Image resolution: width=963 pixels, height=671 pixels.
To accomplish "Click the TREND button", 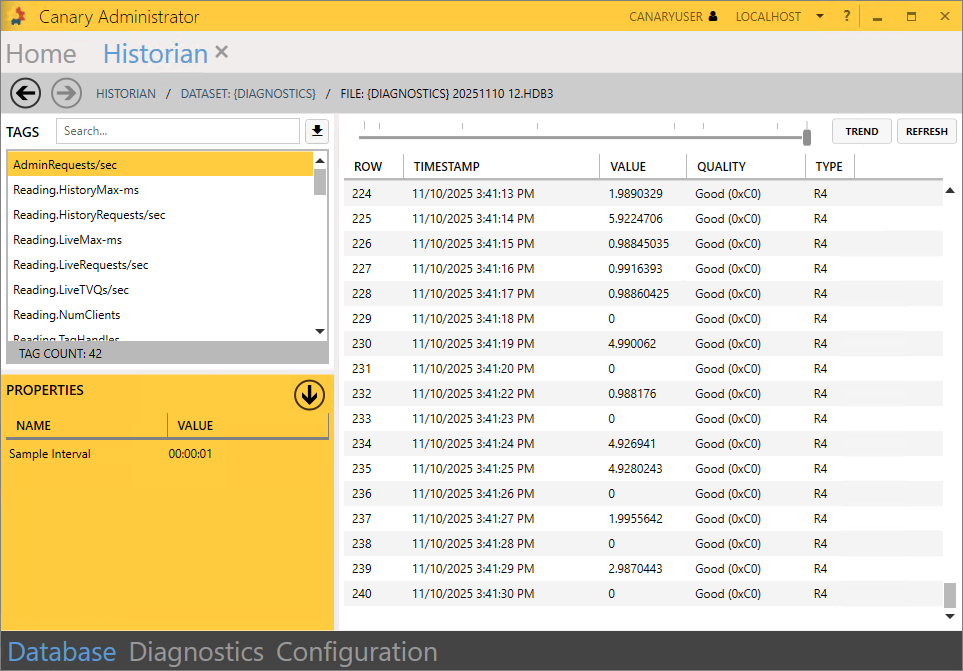I will tap(861, 131).
